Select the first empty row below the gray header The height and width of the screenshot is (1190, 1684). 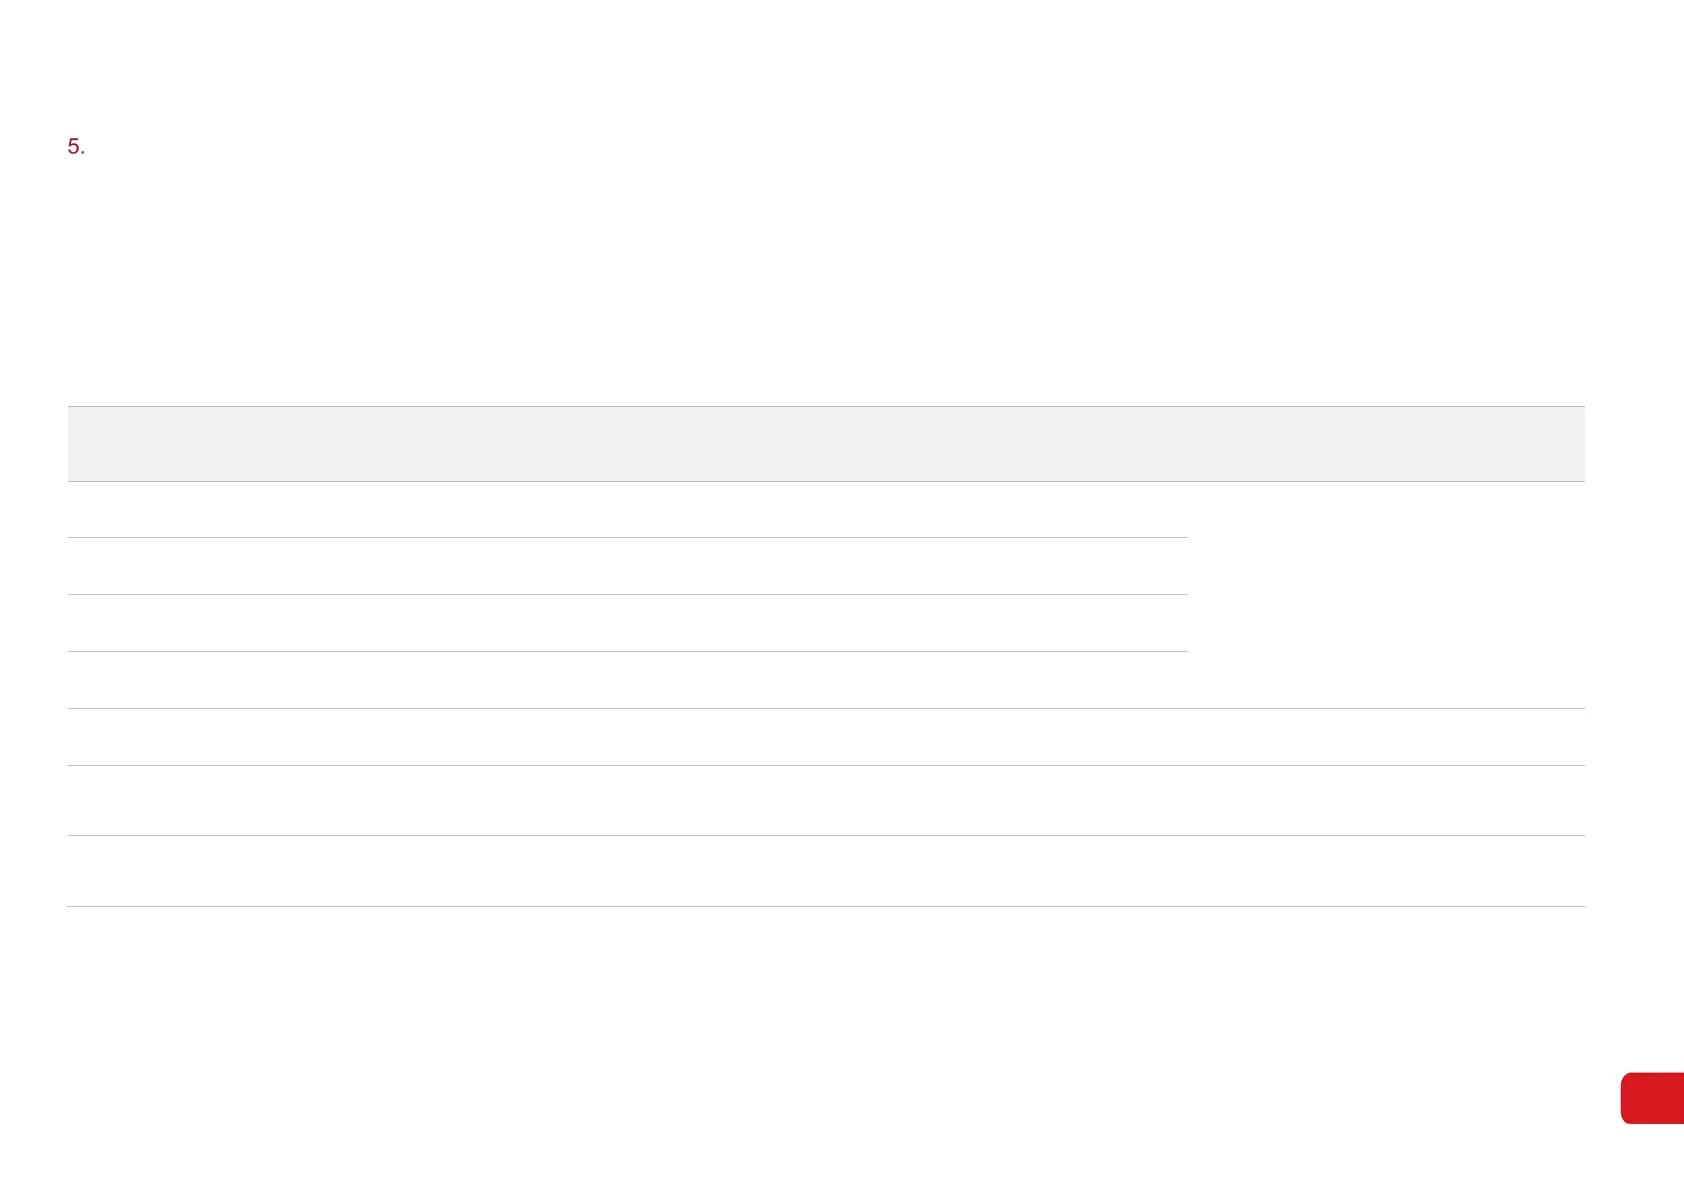coord(627,510)
